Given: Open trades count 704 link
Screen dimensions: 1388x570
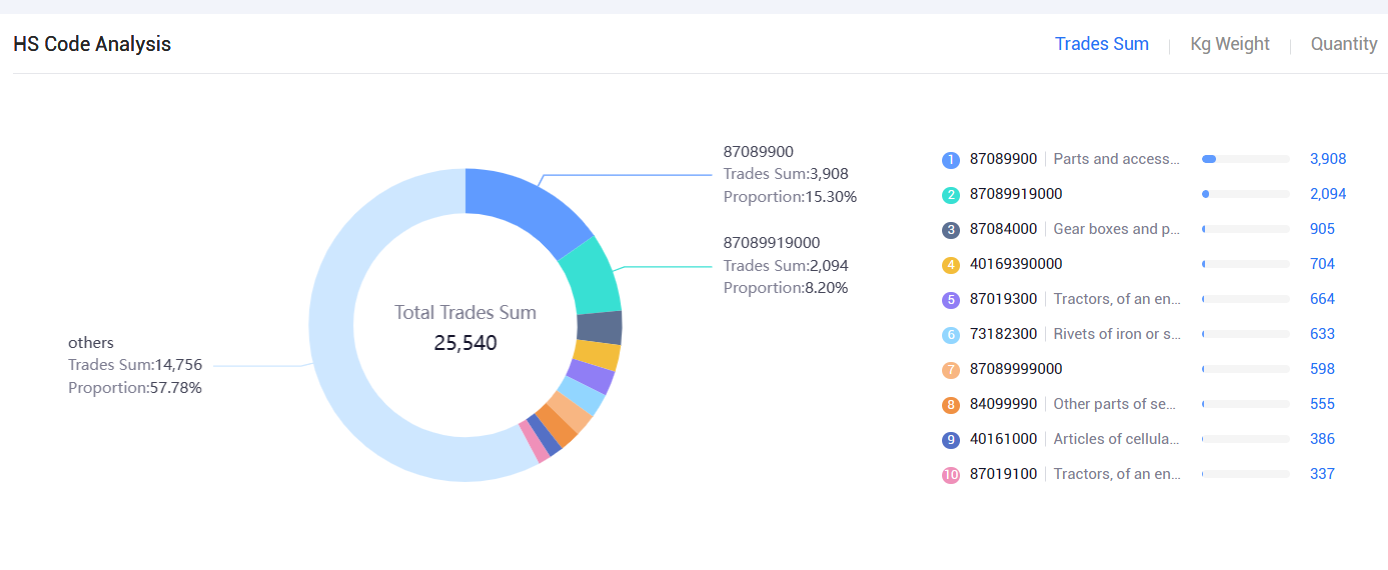Looking at the screenshot, I should [1322, 264].
